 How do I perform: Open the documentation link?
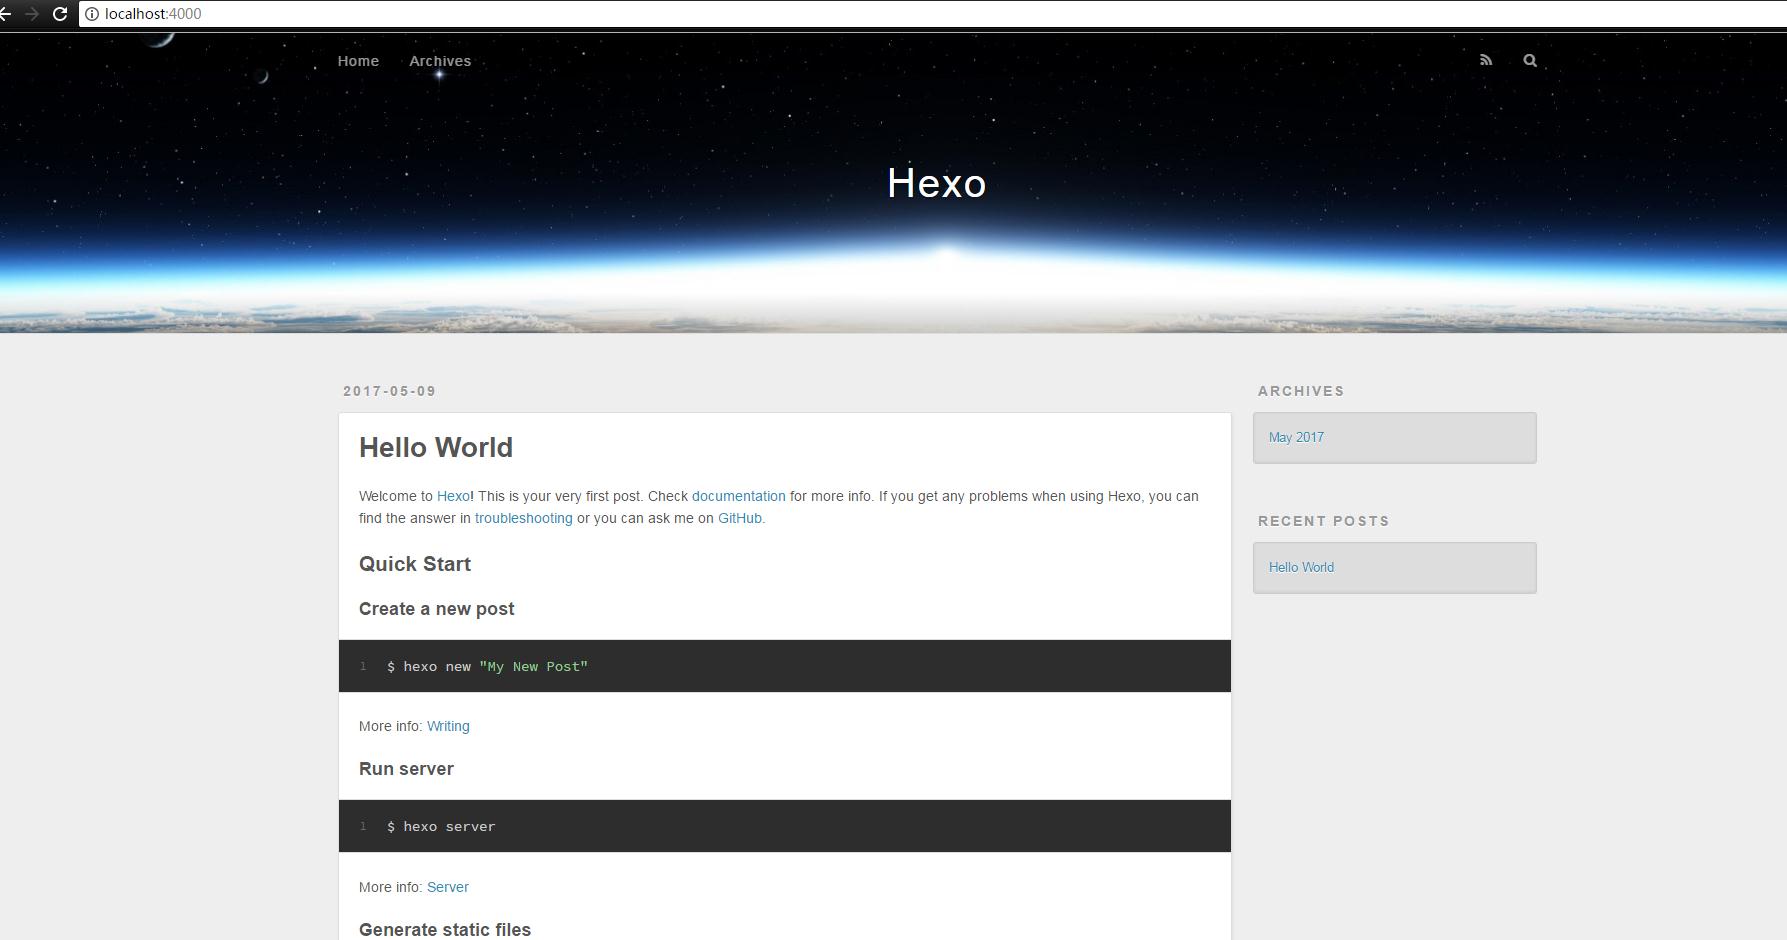(739, 496)
